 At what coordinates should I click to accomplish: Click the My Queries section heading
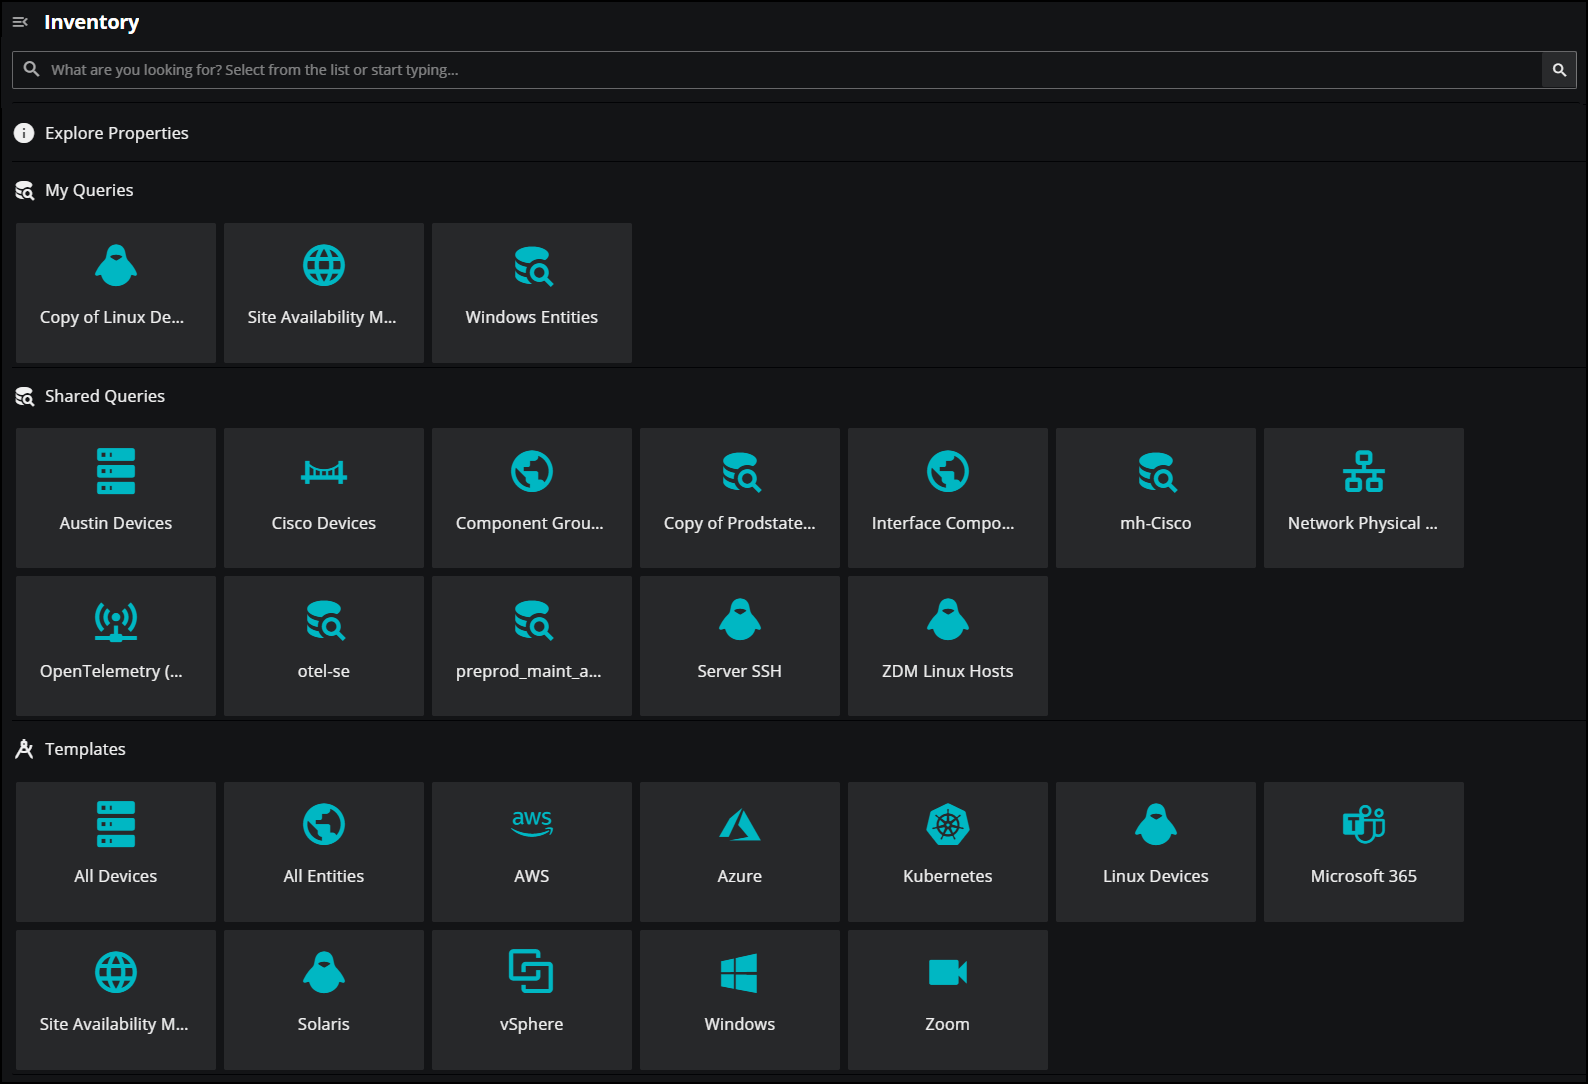coord(89,190)
